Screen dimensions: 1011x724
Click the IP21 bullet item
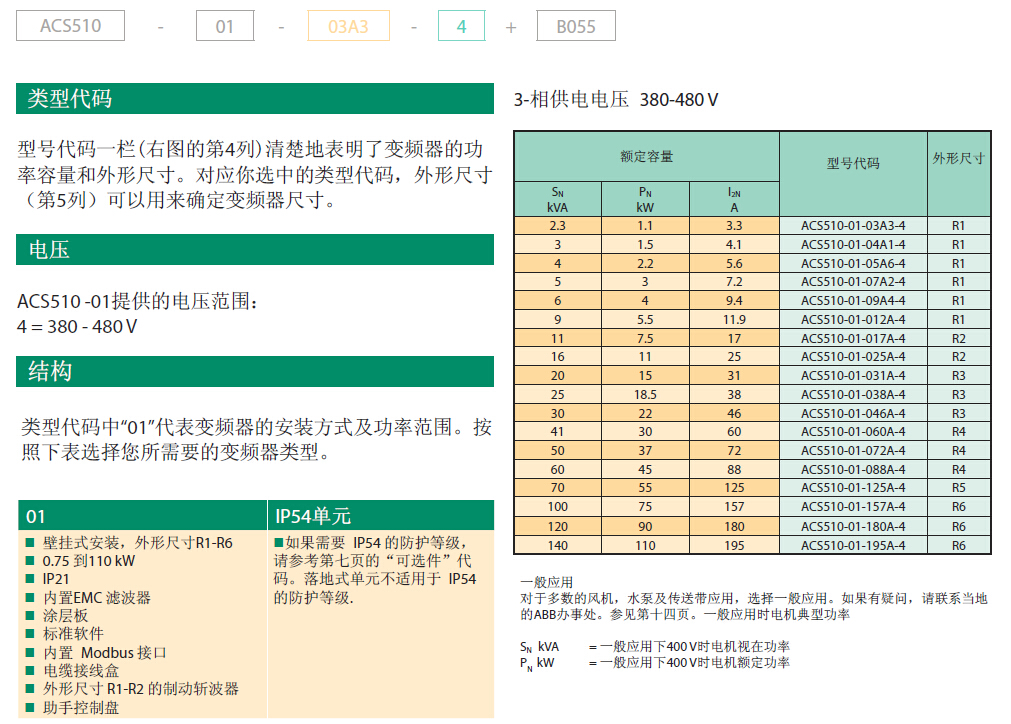tap(47, 579)
